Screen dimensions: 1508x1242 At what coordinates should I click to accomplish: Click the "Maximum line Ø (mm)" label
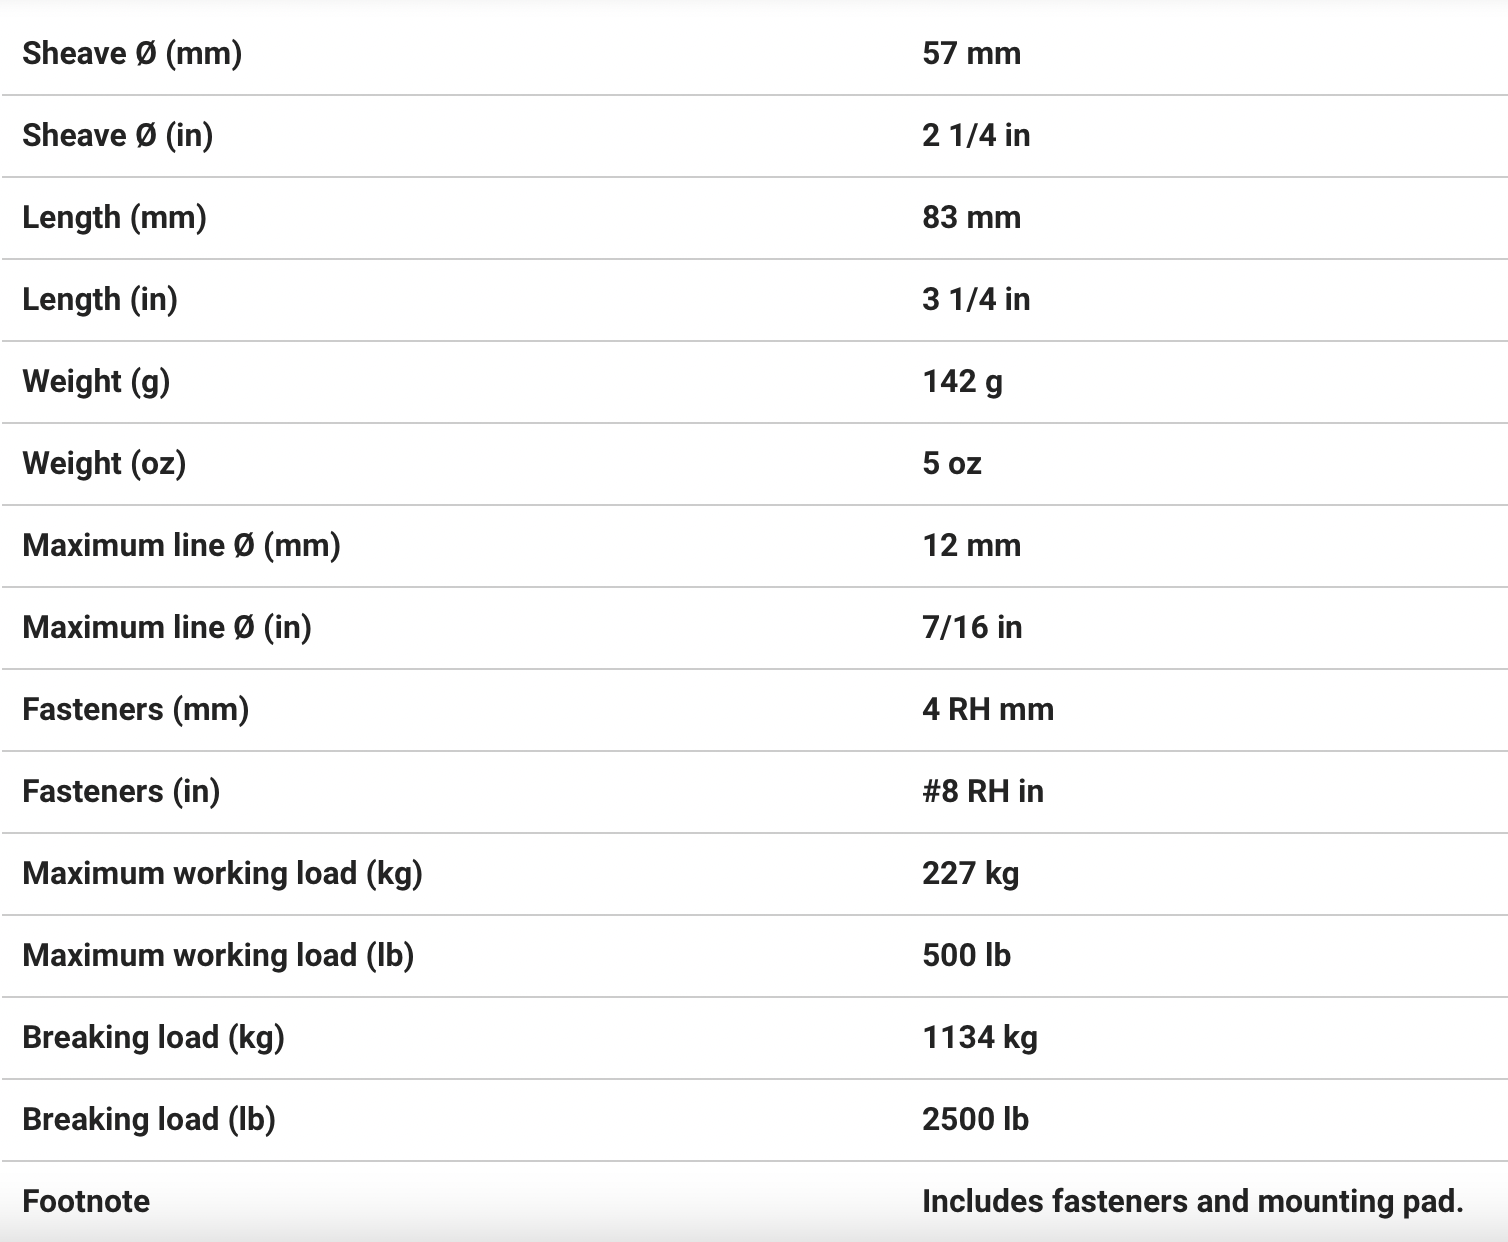(181, 545)
